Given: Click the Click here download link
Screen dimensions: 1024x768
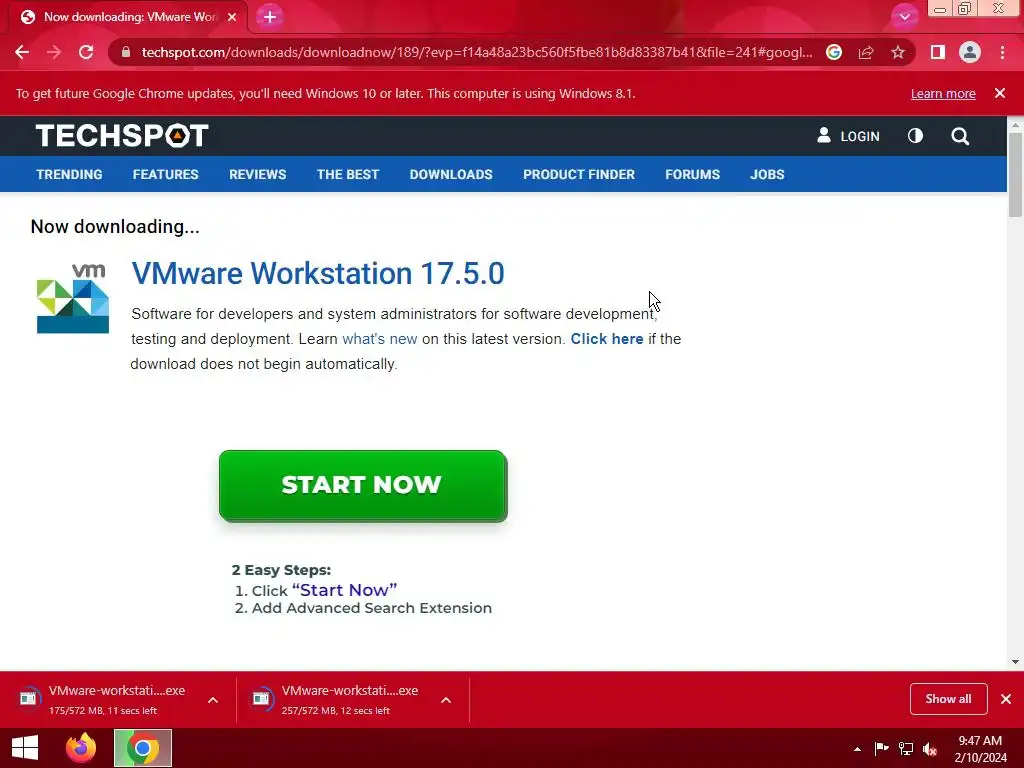Looking at the screenshot, I should click(607, 339).
